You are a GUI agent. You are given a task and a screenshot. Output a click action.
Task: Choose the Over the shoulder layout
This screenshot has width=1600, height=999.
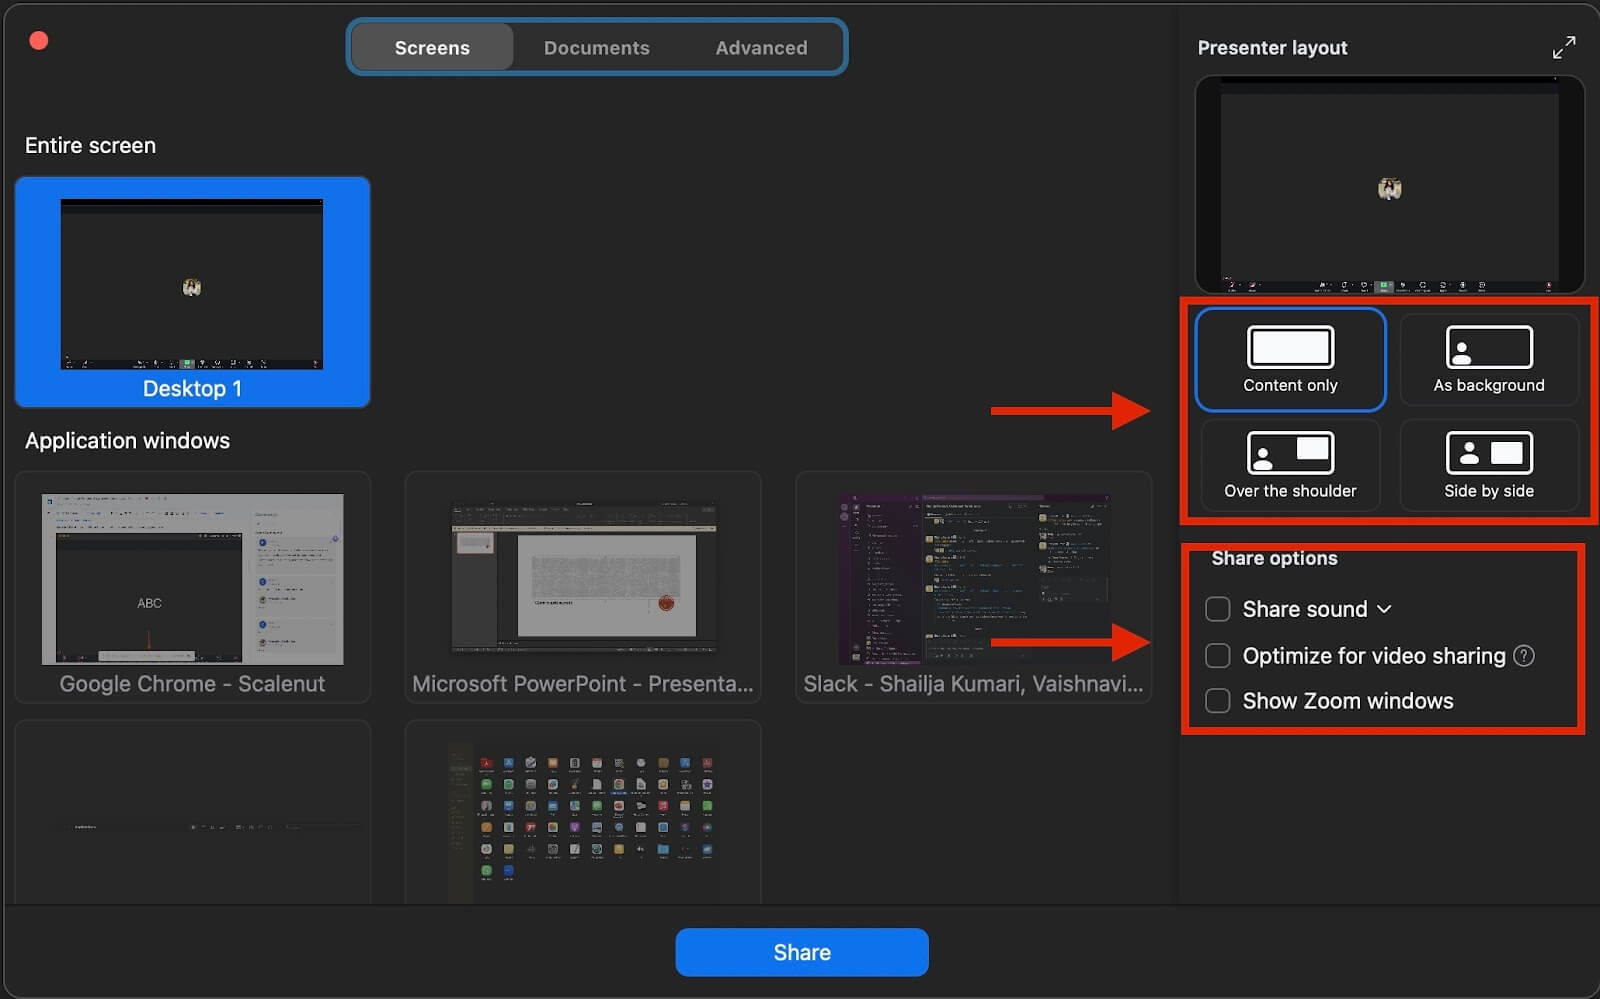pos(1290,465)
